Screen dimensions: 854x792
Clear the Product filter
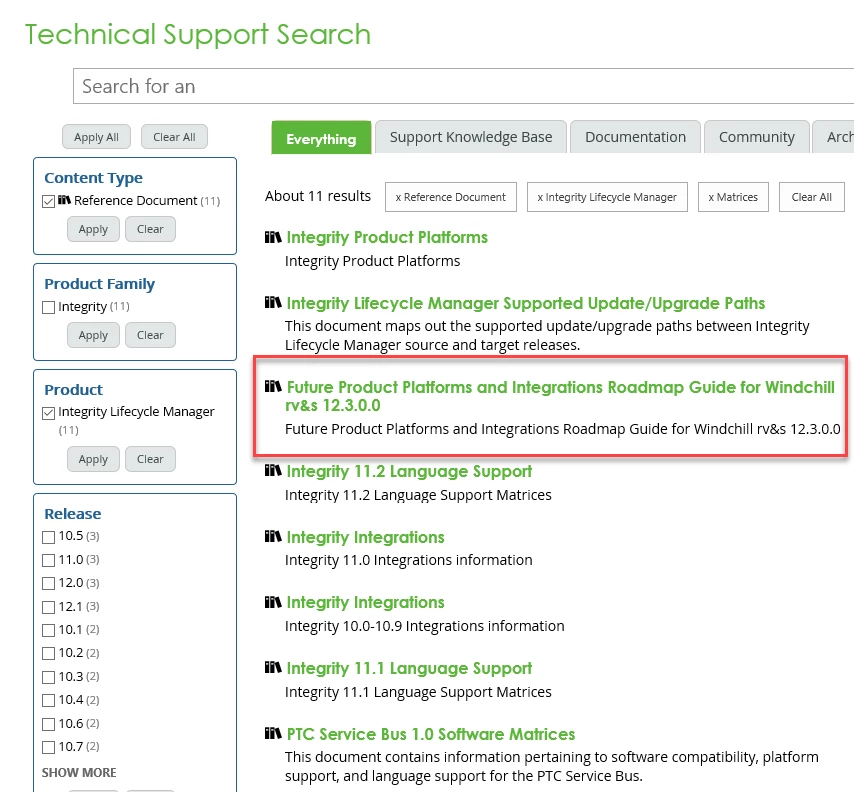click(150, 459)
